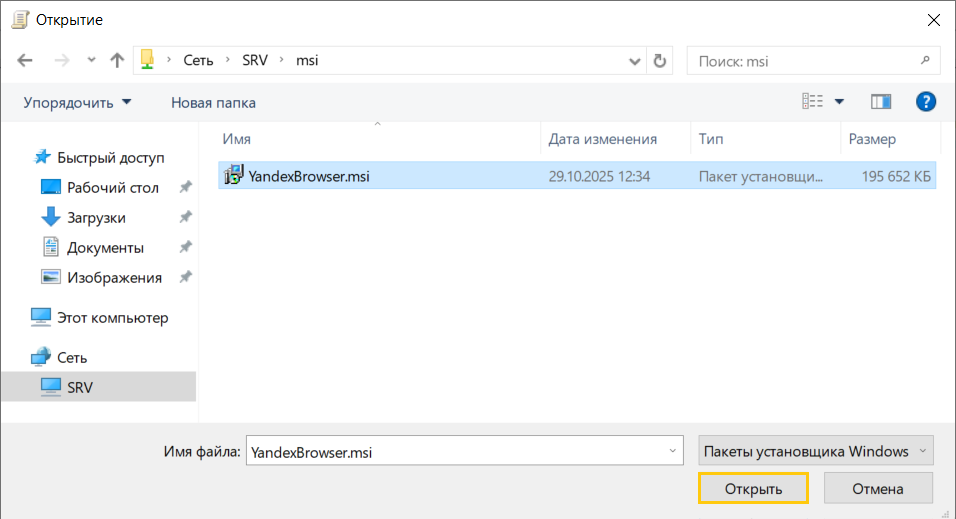Expand chevron after Сеть in address bar
This screenshot has height=519, width=956.
(227, 60)
